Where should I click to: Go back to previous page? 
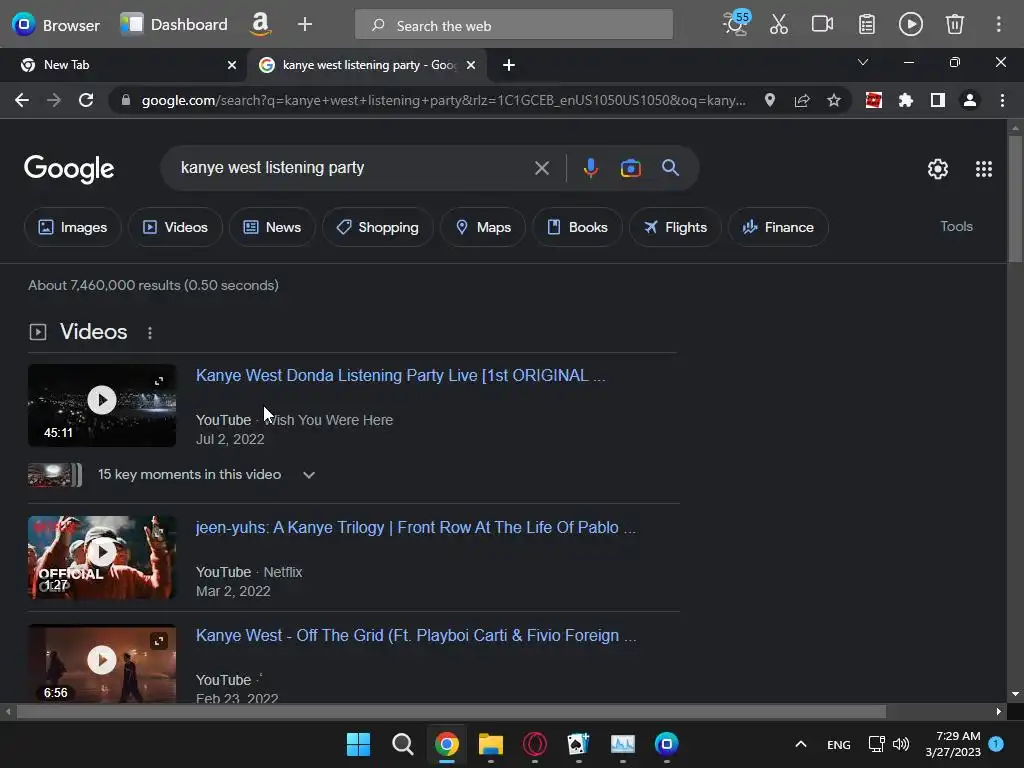pyautogui.click(x=22, y=100)
